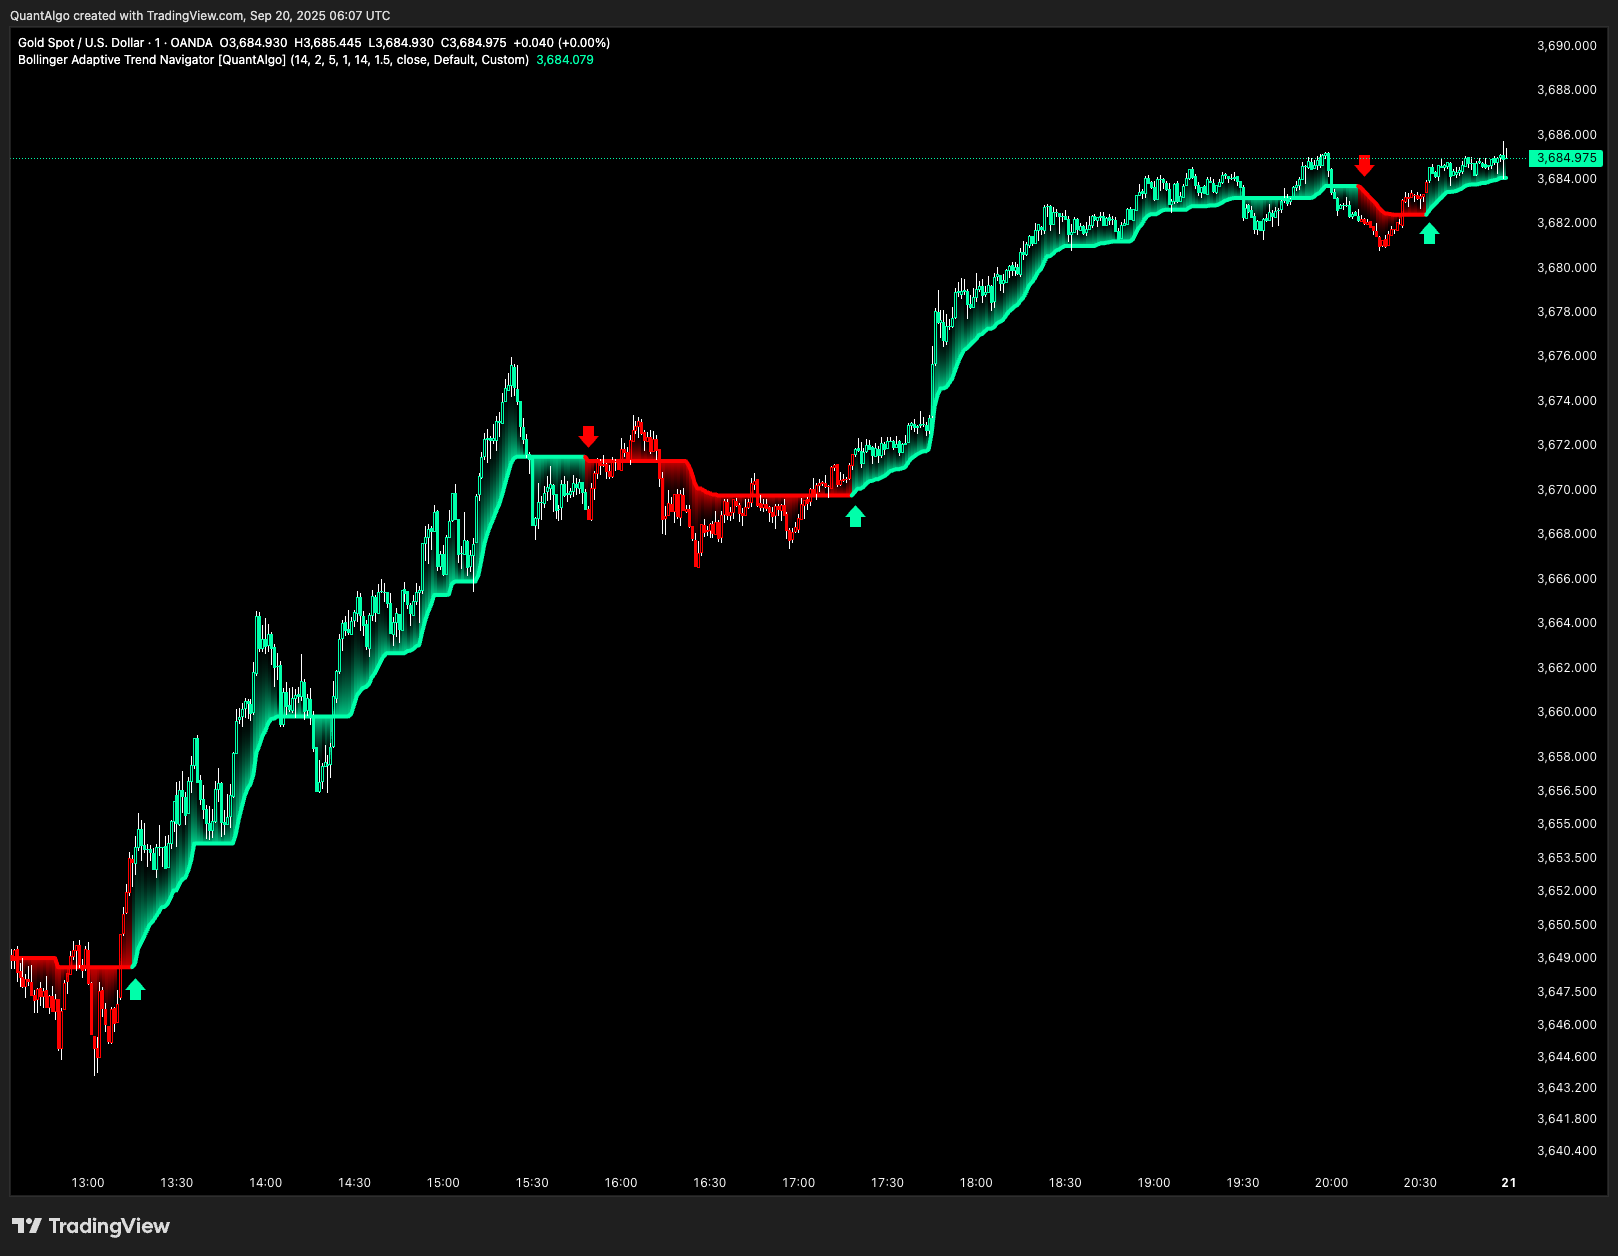1618x1256 pixels.
Task: Select the current price label 3,684.975
Action: (1566, 158)
